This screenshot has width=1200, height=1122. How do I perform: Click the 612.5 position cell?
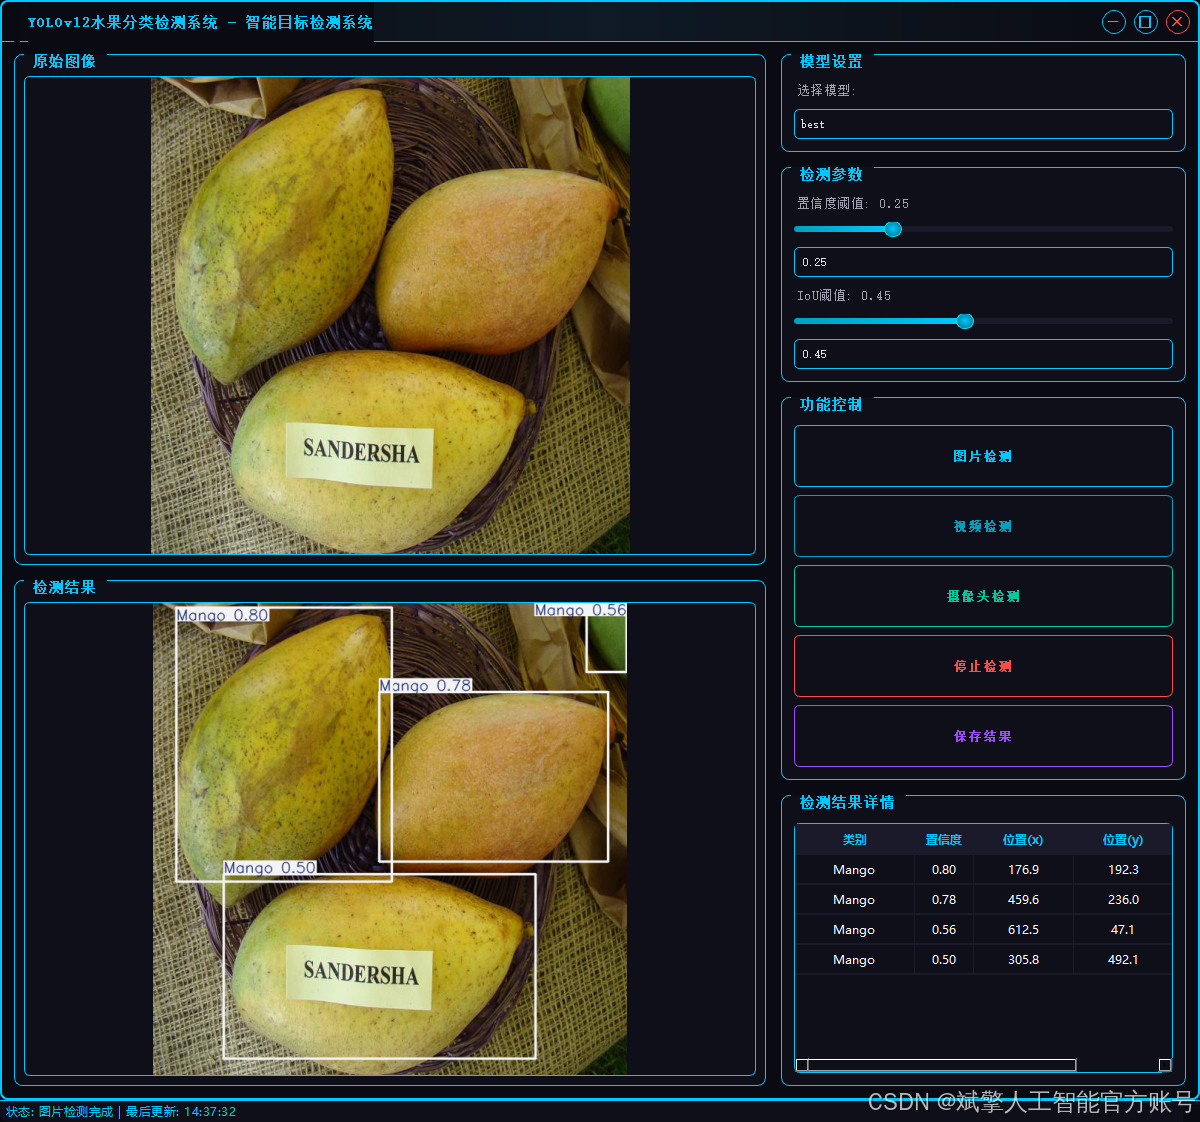click(1023, 930)
